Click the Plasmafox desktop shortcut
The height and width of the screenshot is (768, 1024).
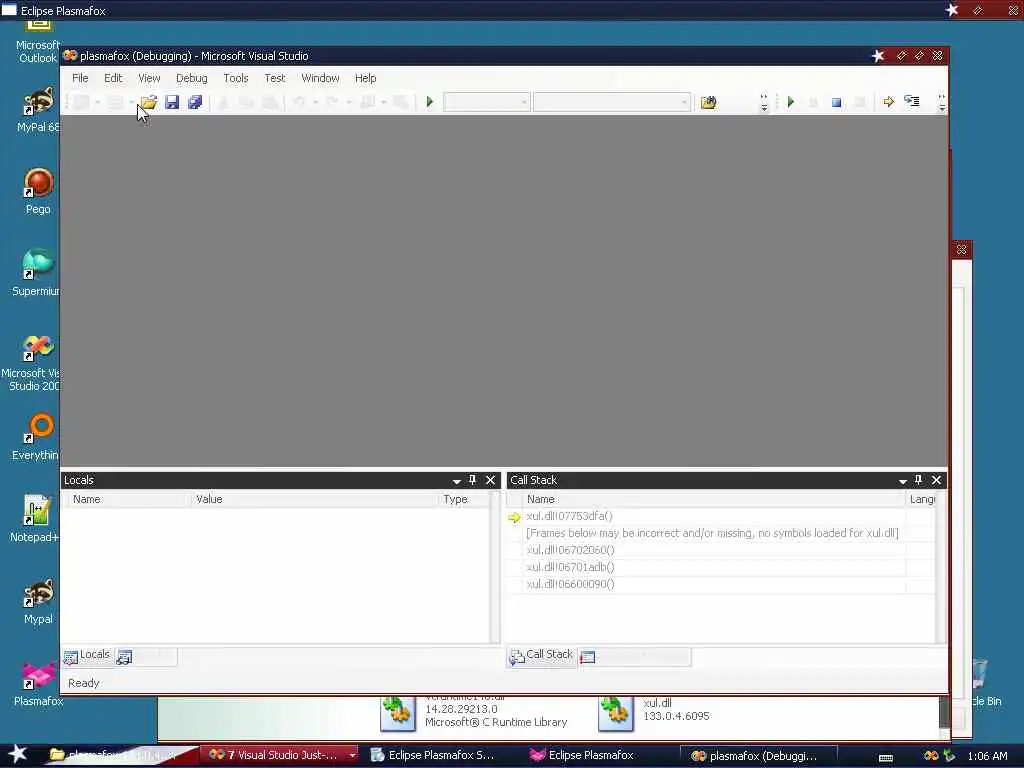[x=38, y=683]
